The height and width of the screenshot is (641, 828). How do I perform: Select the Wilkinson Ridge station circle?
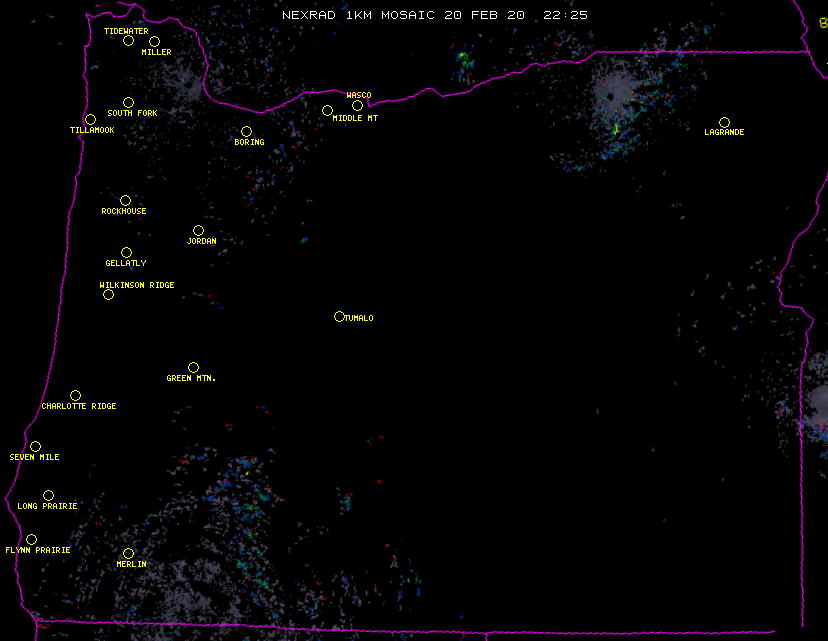pos(108,294)
